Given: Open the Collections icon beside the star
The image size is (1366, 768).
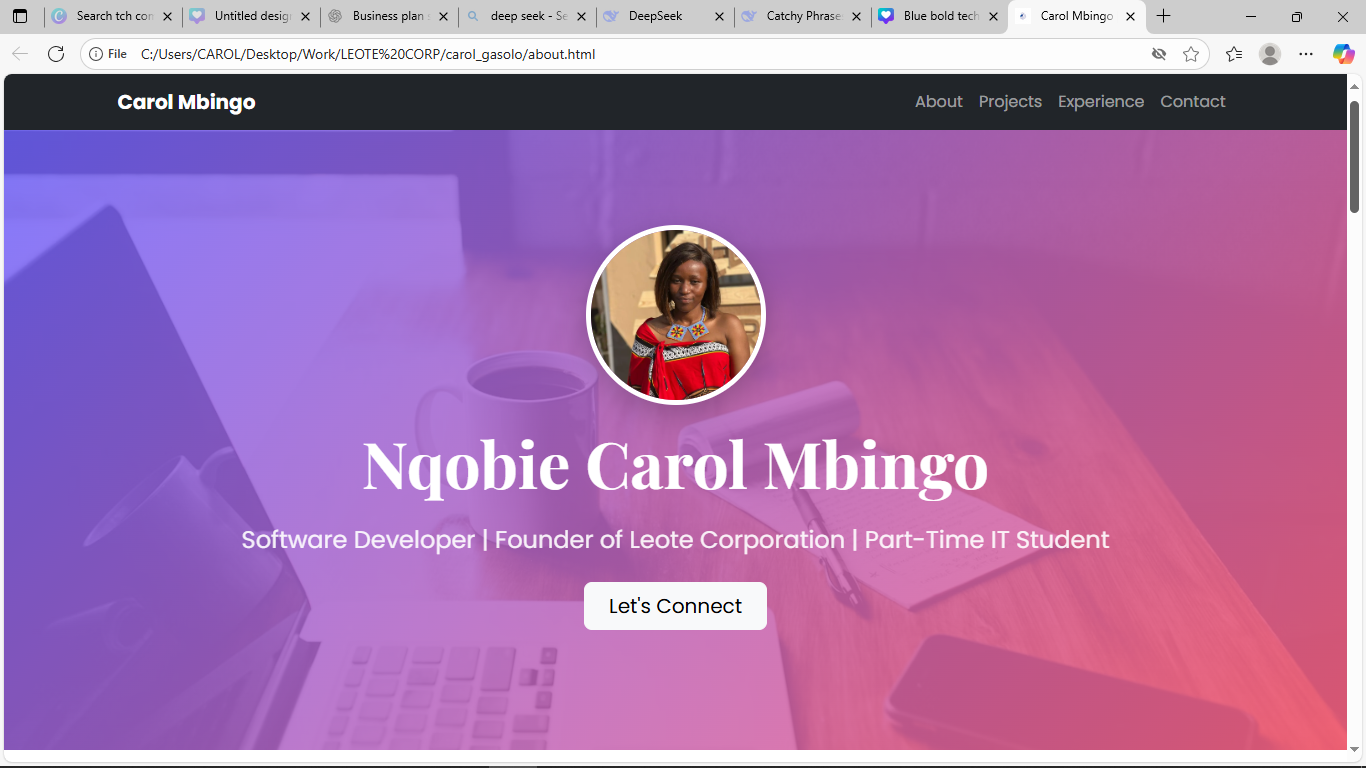Looking at the screenshot, I should pos(1233,54).
